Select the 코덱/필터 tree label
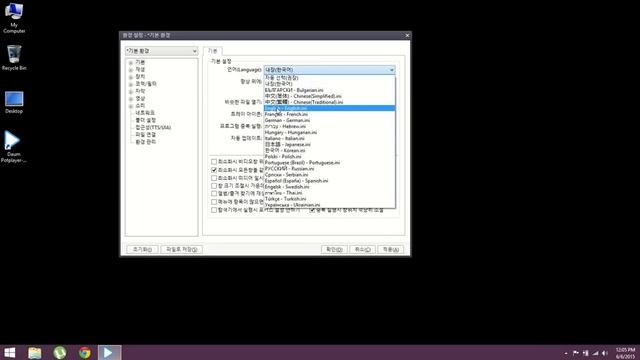 click(146, 84)
